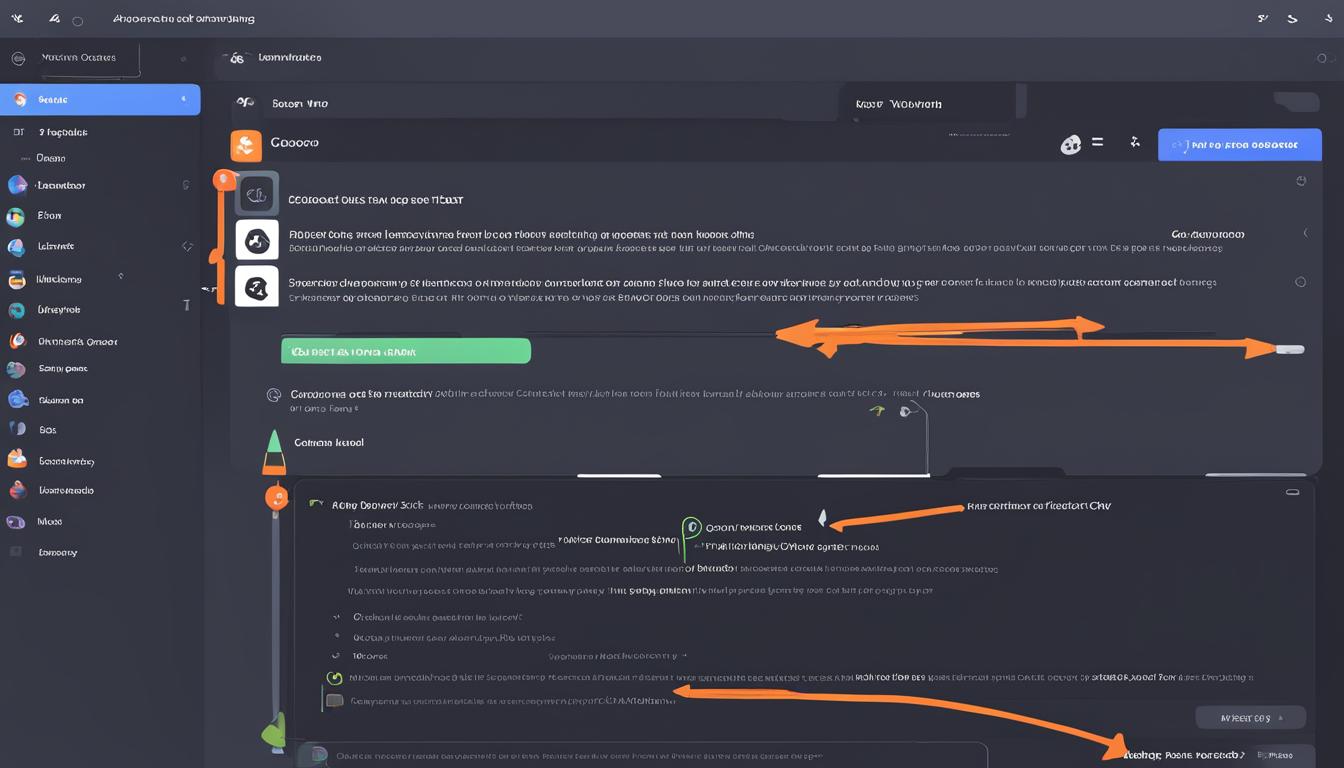Click the orange app icon in the panel header
This screenshot has height=768, width=1344.
click(246, 145)
